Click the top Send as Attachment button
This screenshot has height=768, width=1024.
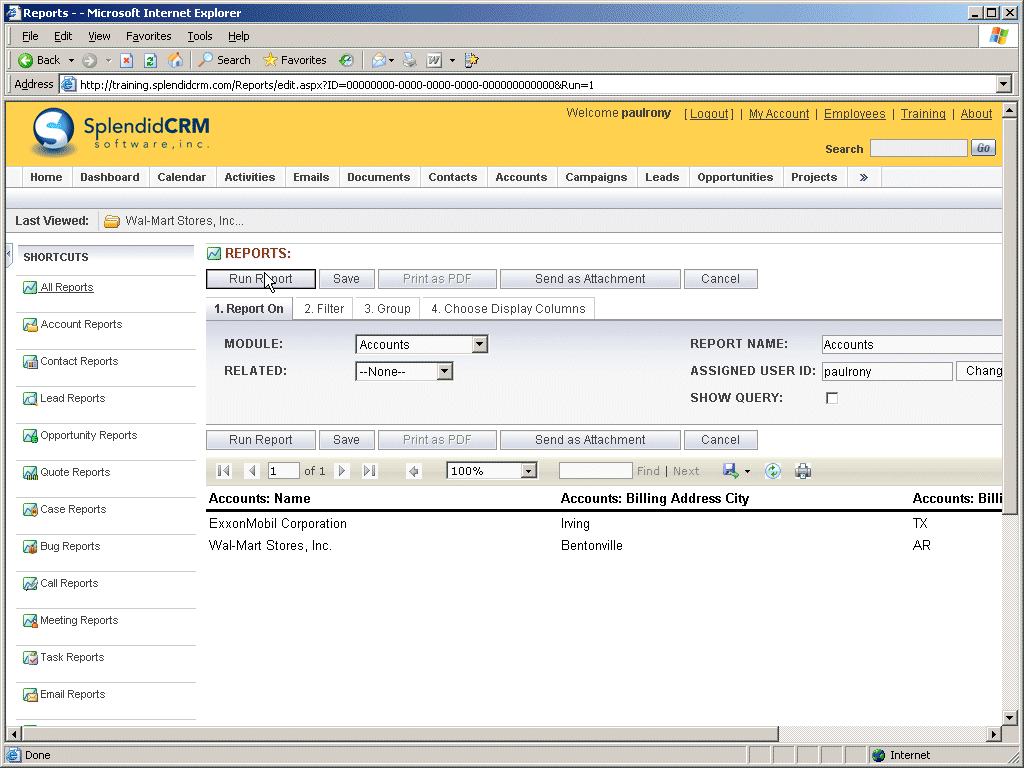(x=590, y=279)
